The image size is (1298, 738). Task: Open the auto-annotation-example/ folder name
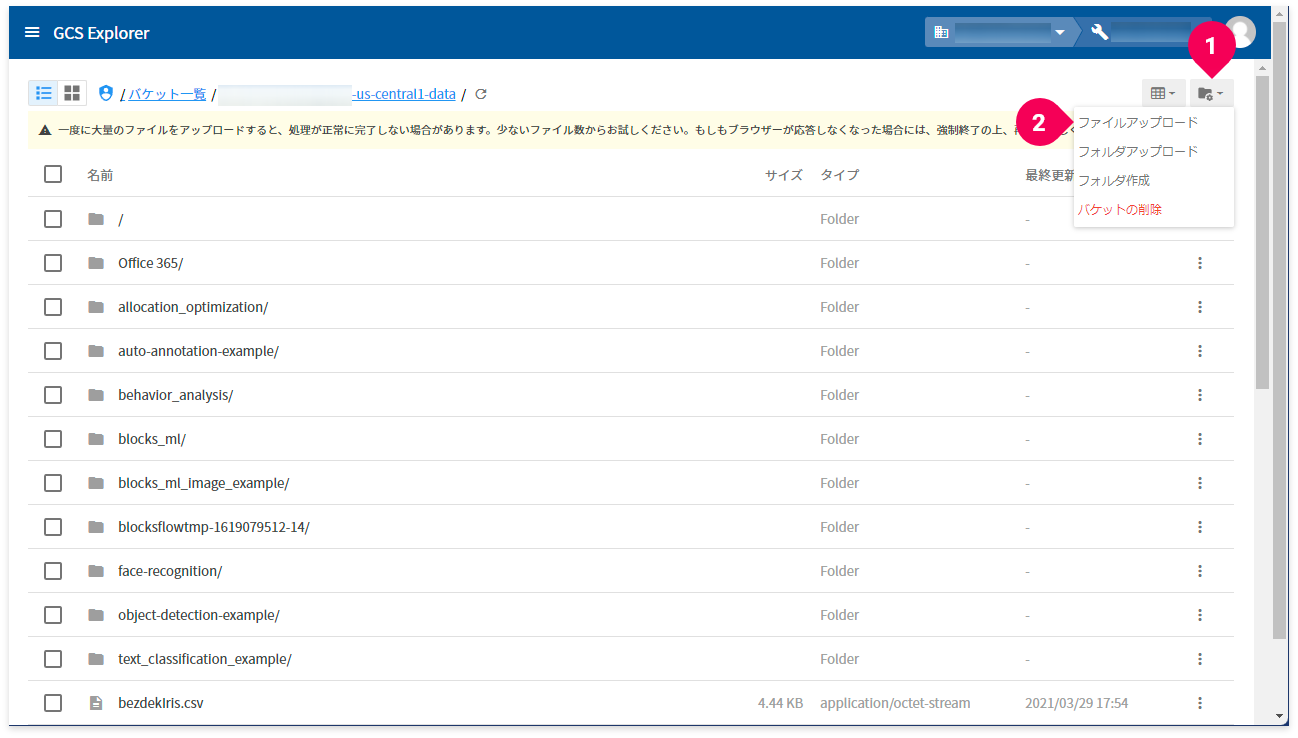coord(198,351)
